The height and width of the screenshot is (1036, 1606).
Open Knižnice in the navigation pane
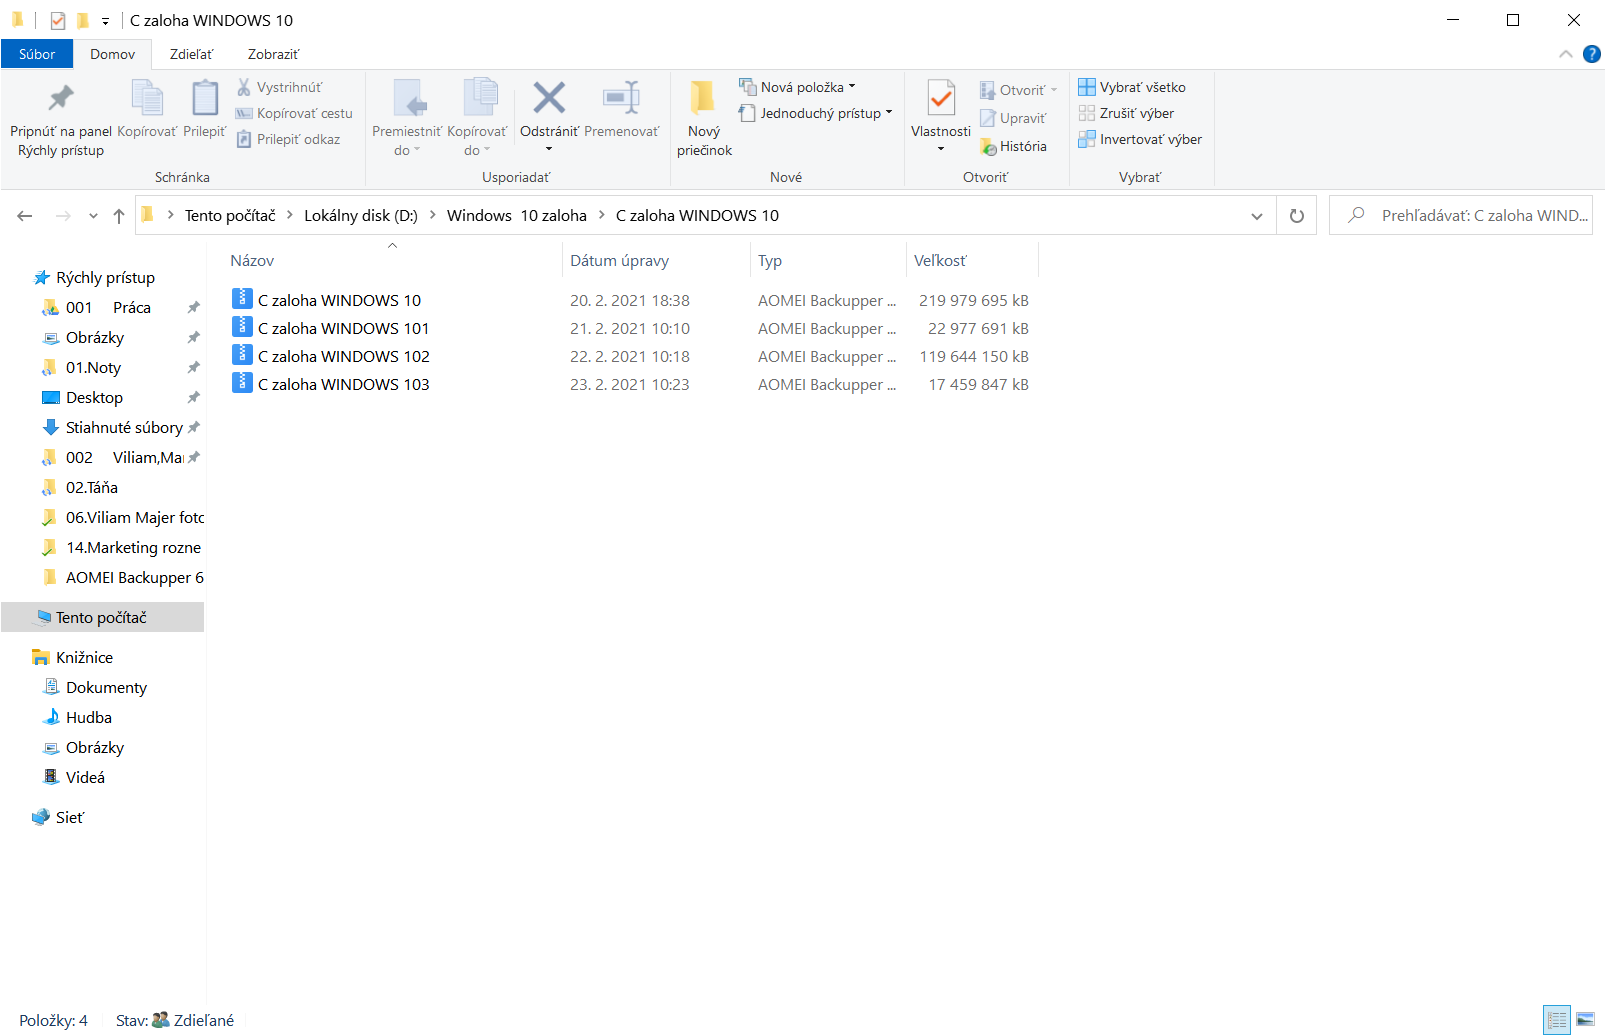point(84,658)
